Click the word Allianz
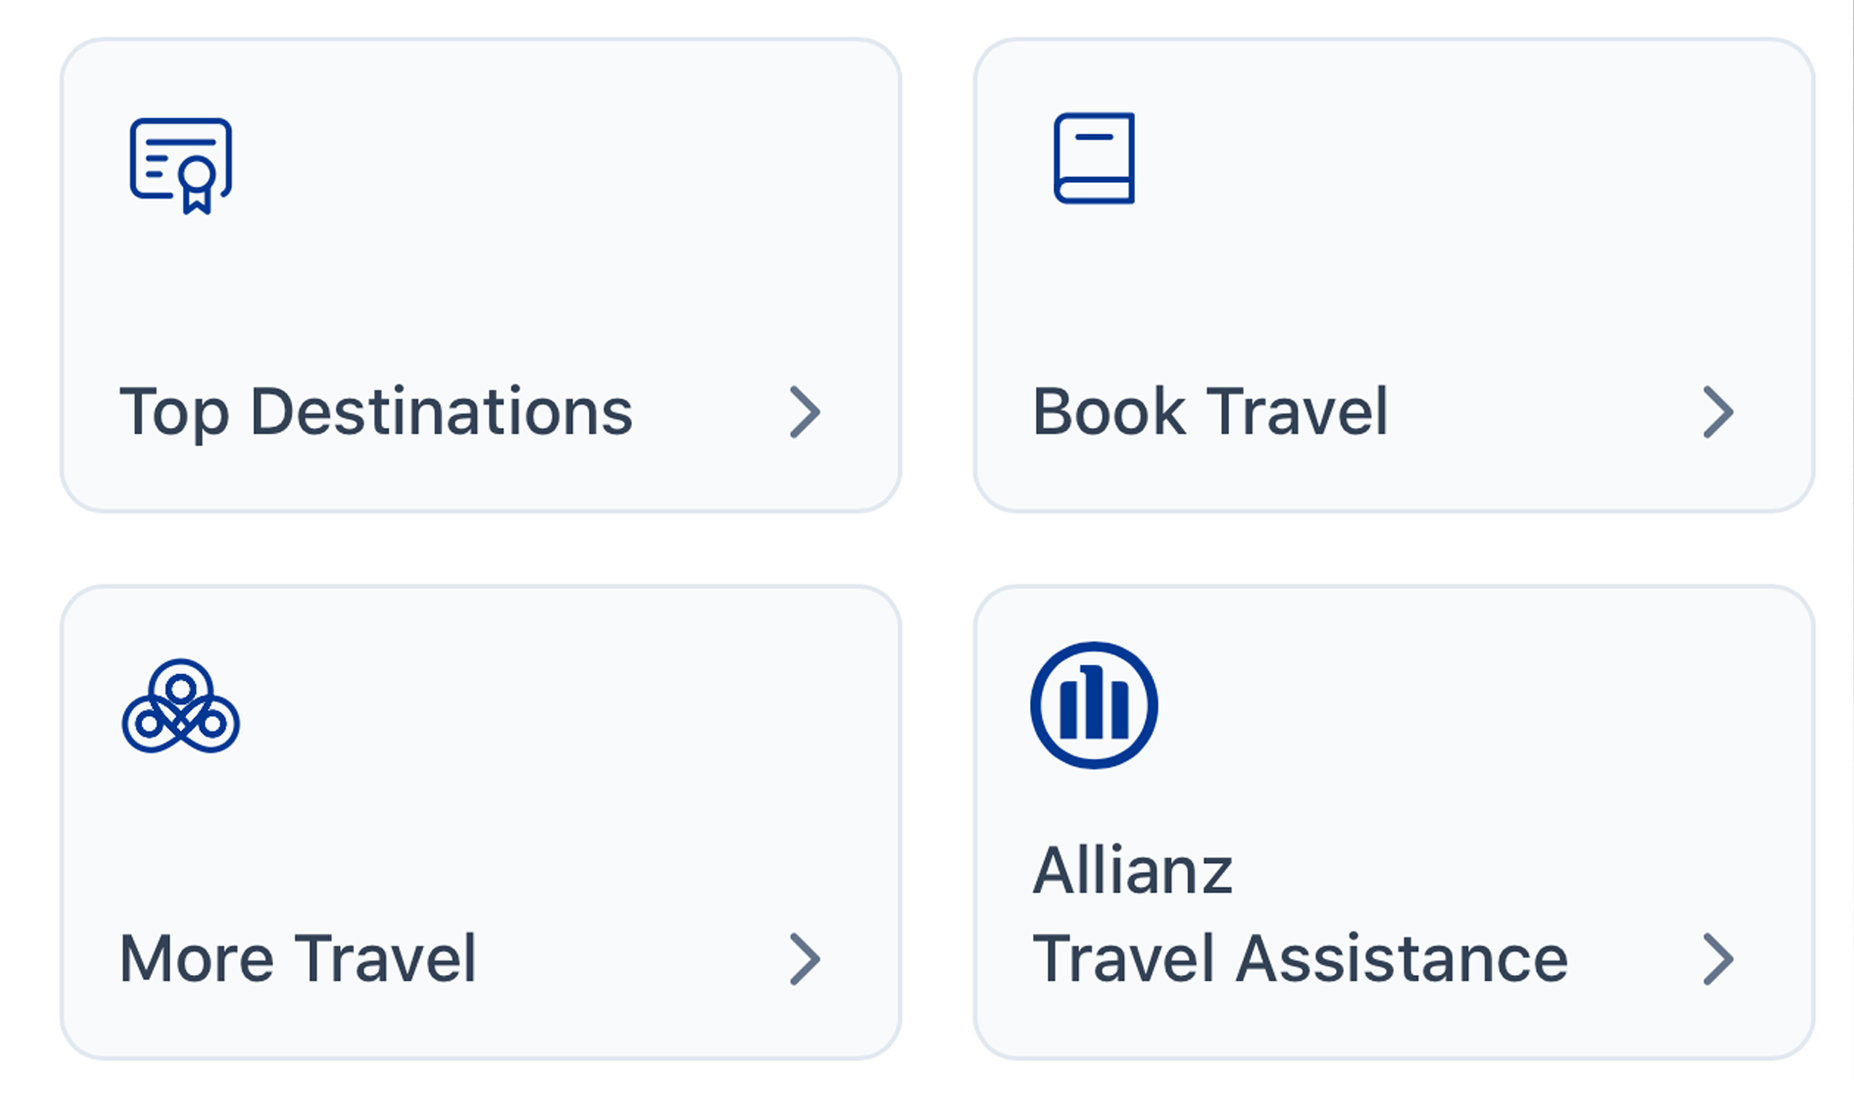Screen dimensions: 1854x1098 click(x=1132, y=870)
